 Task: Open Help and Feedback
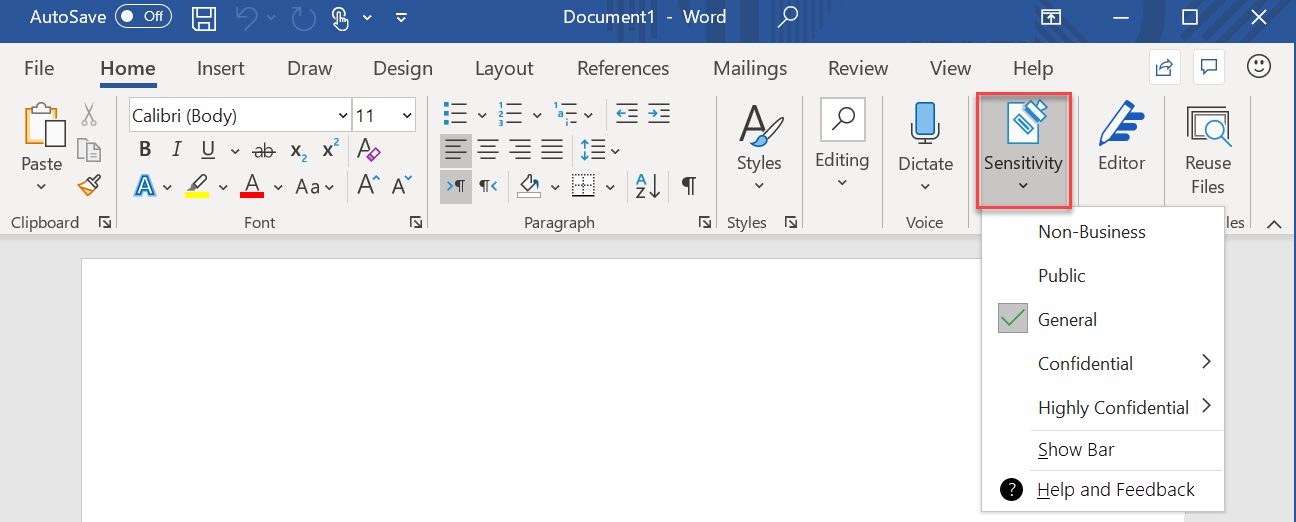point(1115,490)
